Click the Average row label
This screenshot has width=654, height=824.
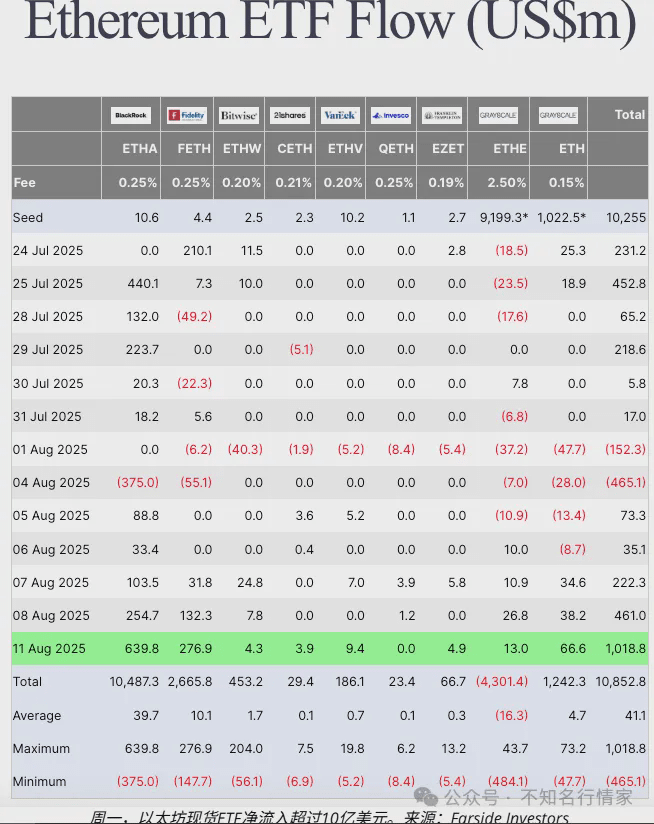(37, 716)
